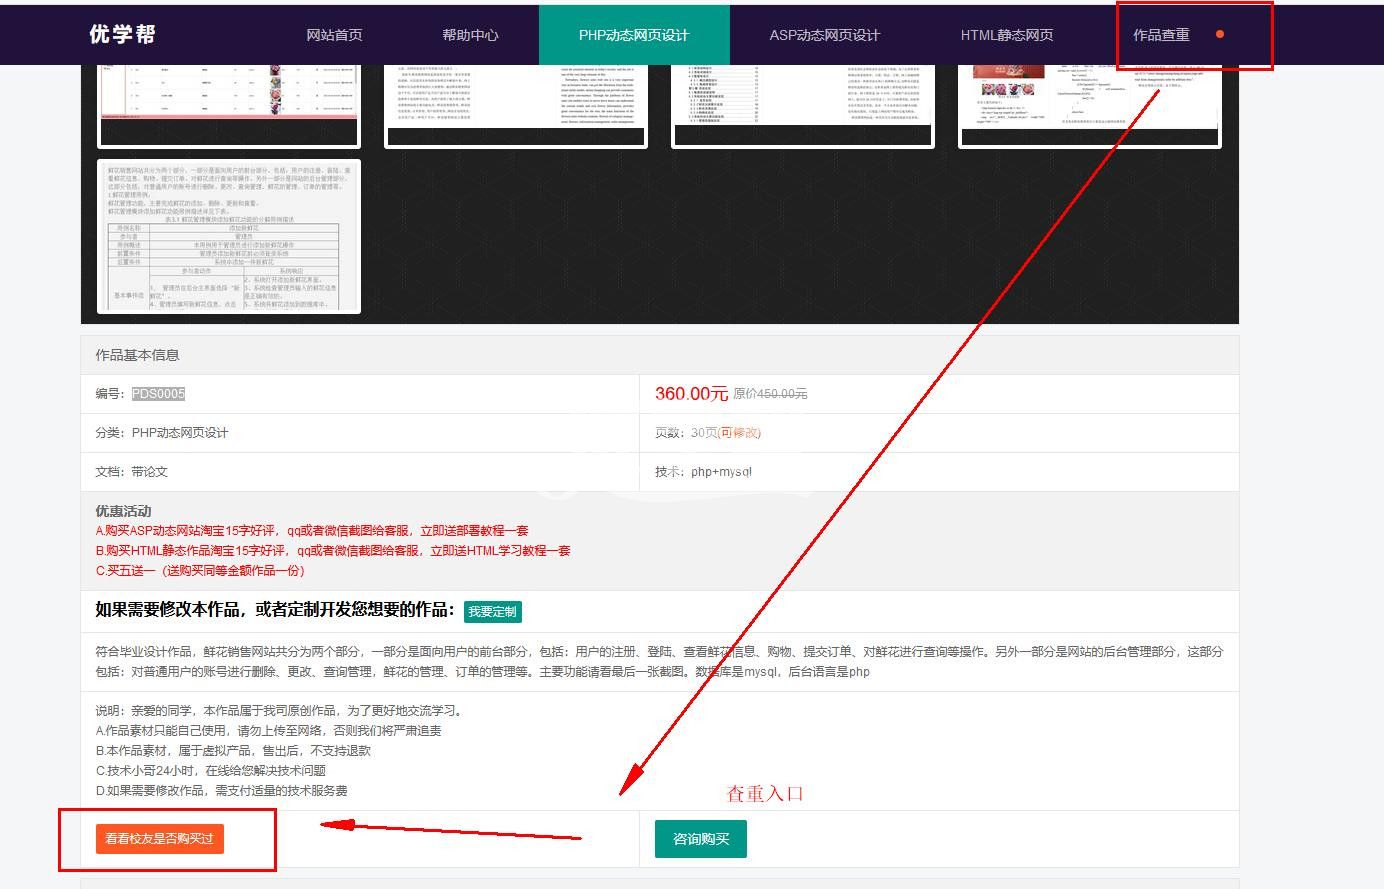
Task: Switch to the ASP动态网页设计 tab
Action: pos(824,35)
